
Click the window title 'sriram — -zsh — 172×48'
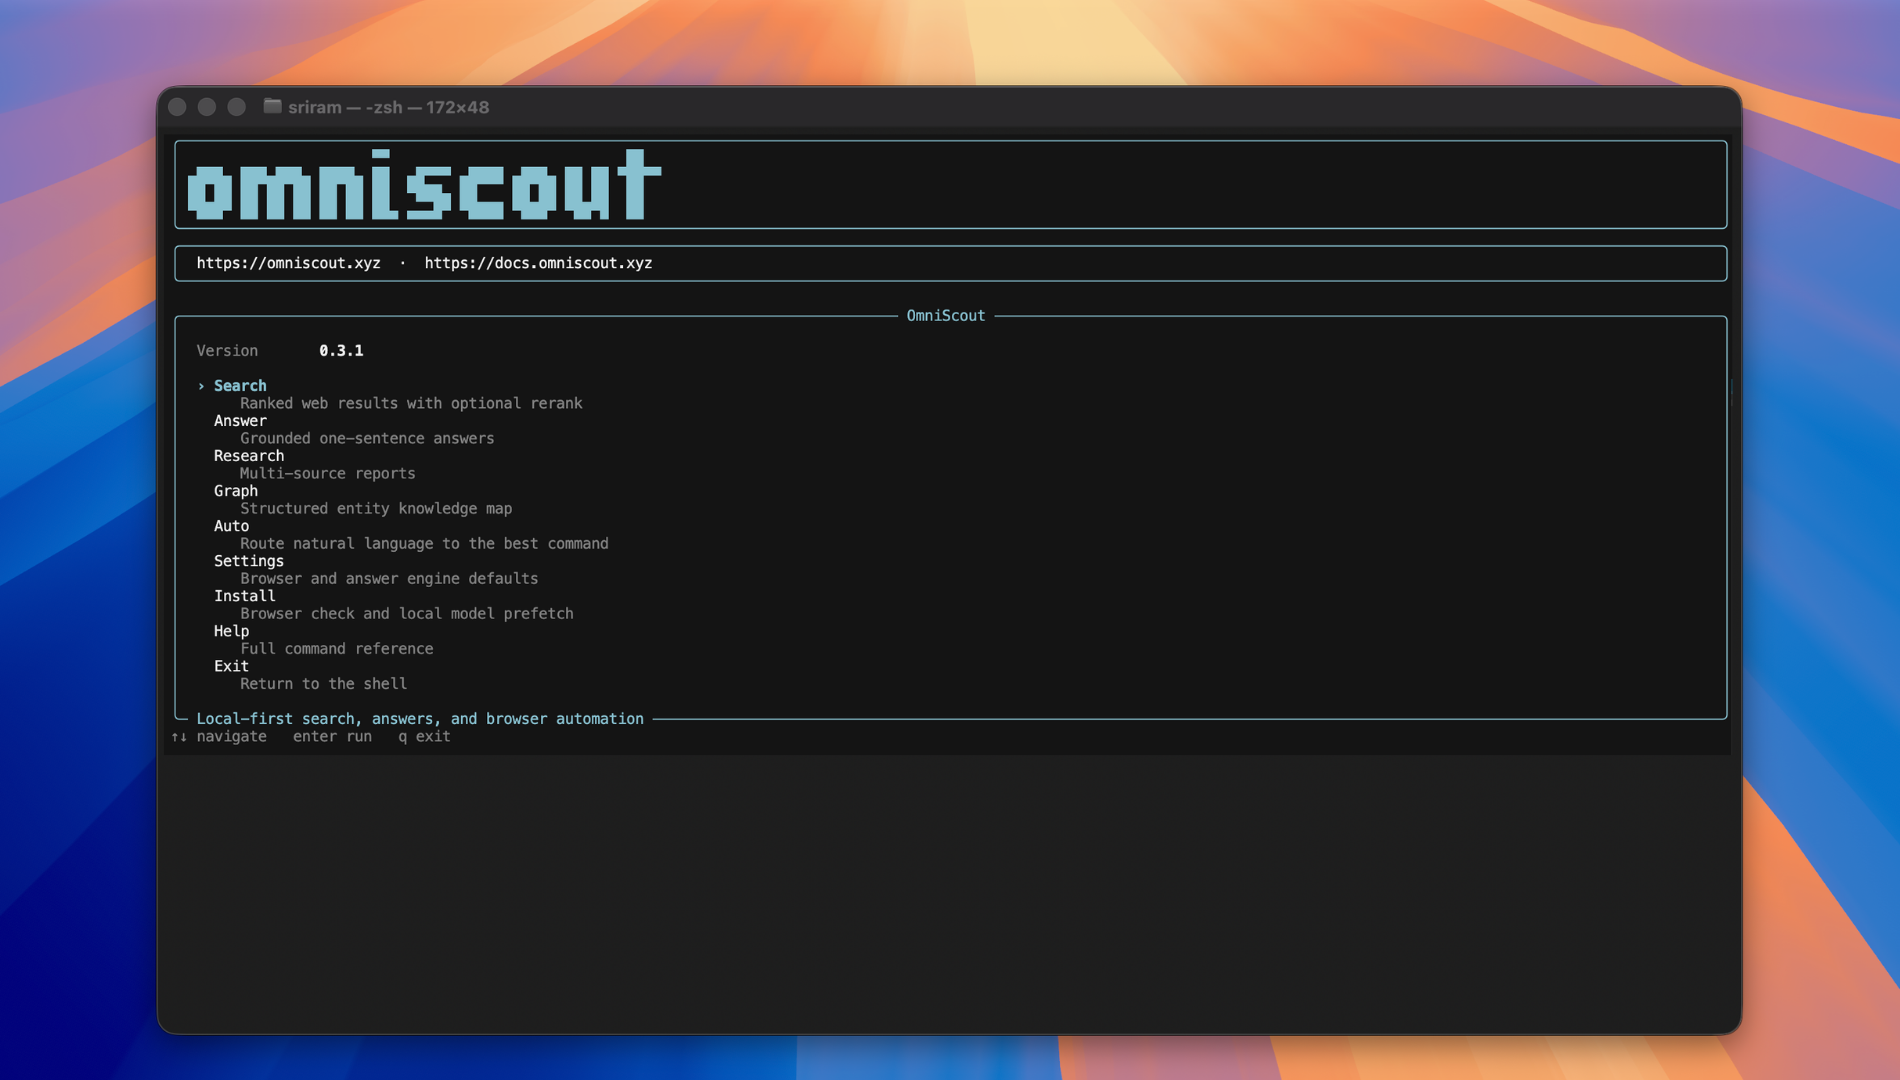coord(389,107)
